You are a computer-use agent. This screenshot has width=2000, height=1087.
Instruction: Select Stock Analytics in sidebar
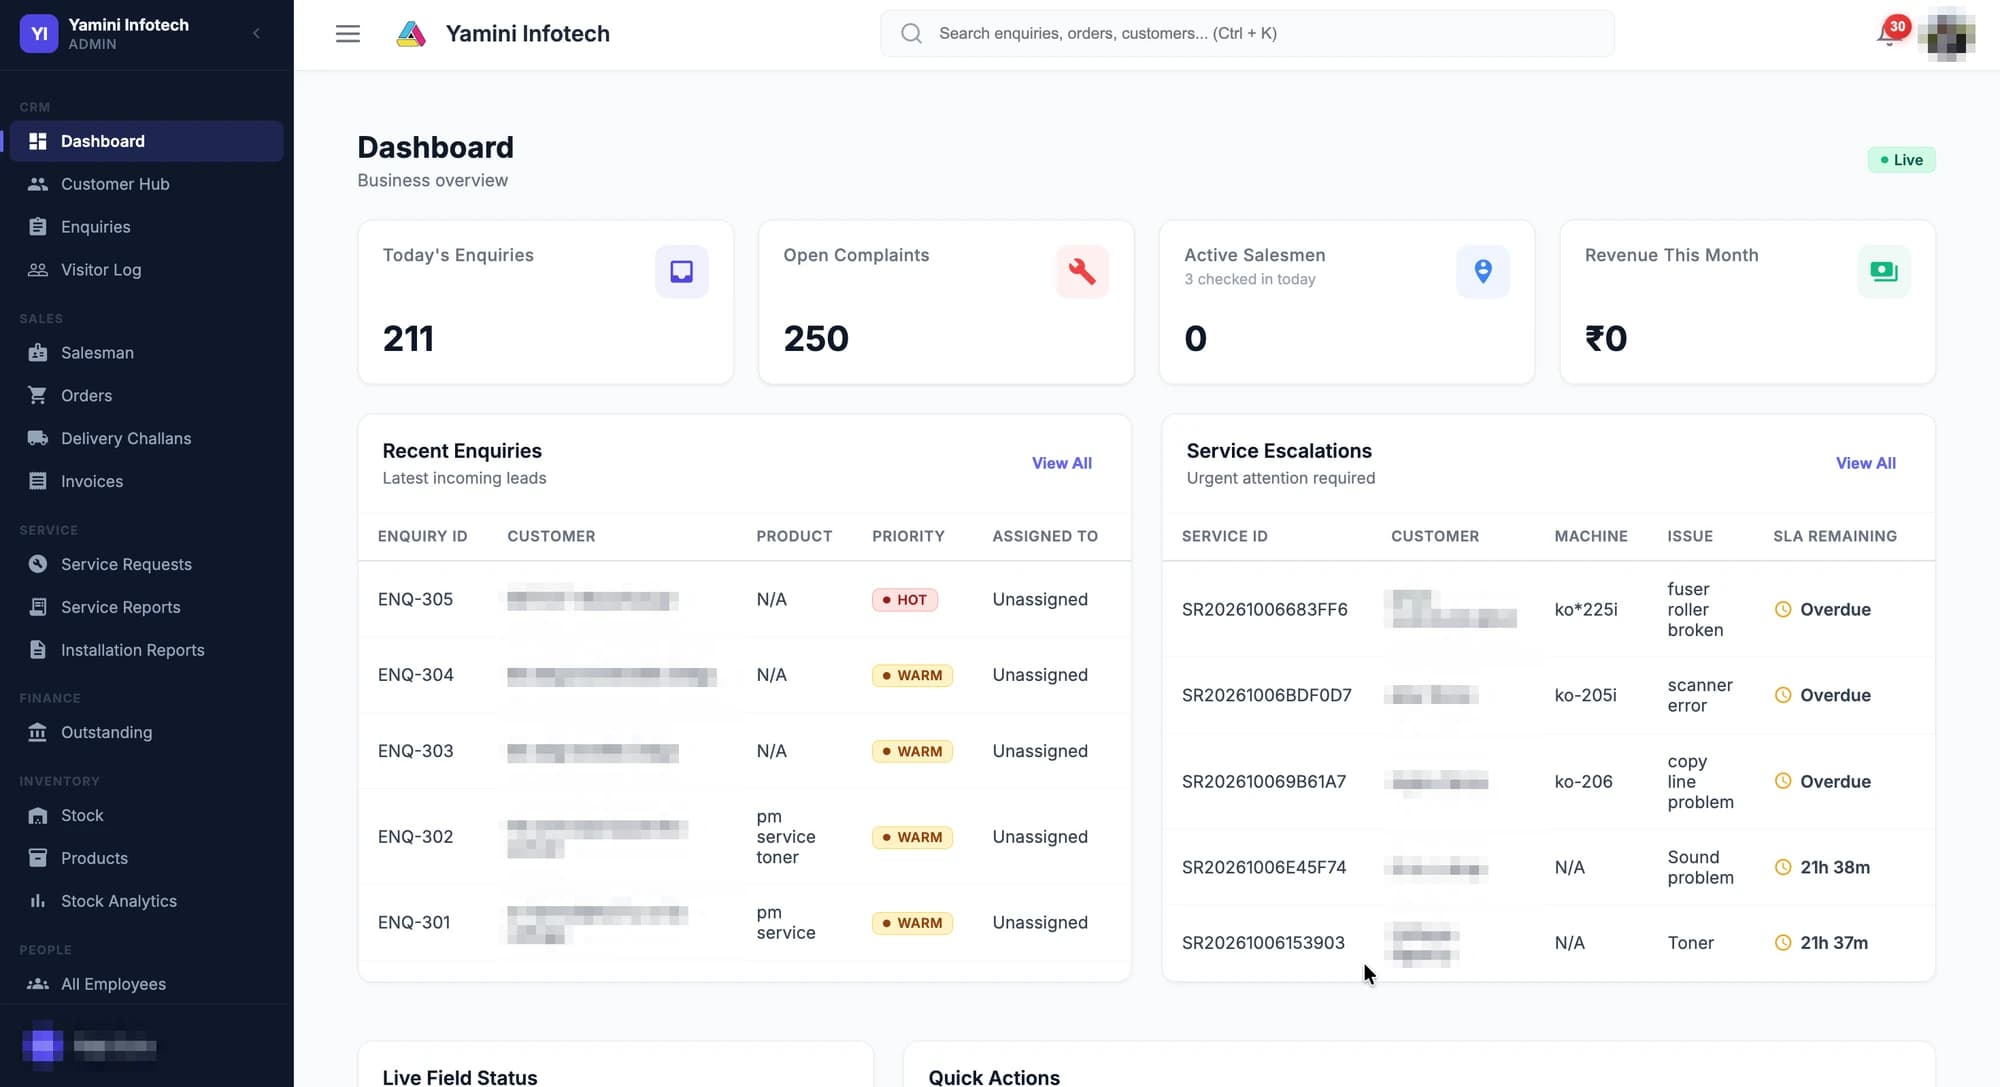pyautogui.click(x=146, y=901)
